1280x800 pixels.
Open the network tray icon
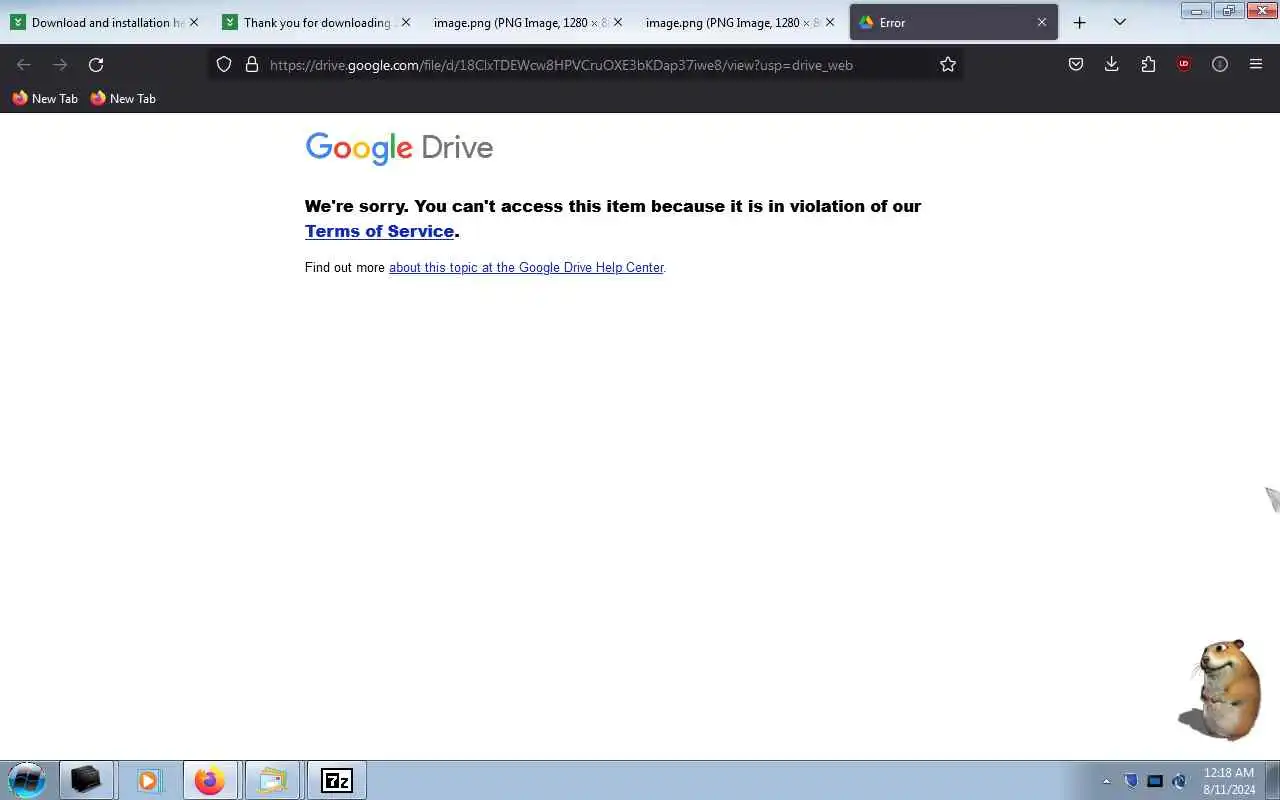[x=1155, y=781]
